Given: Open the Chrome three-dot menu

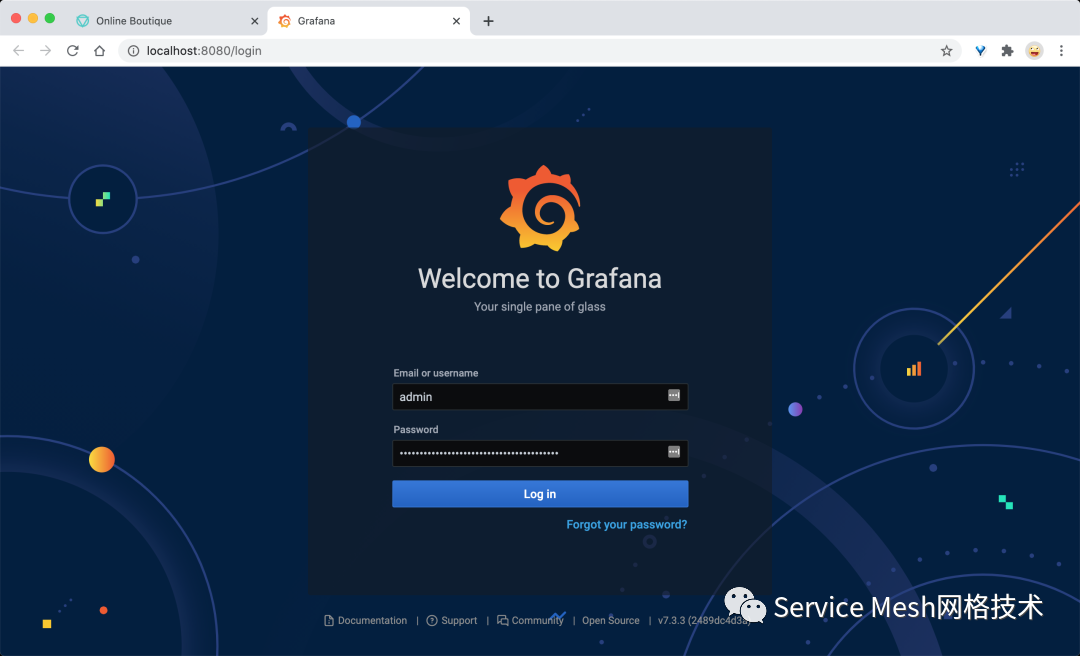Looking at the screenshot, I should 1061,50.
